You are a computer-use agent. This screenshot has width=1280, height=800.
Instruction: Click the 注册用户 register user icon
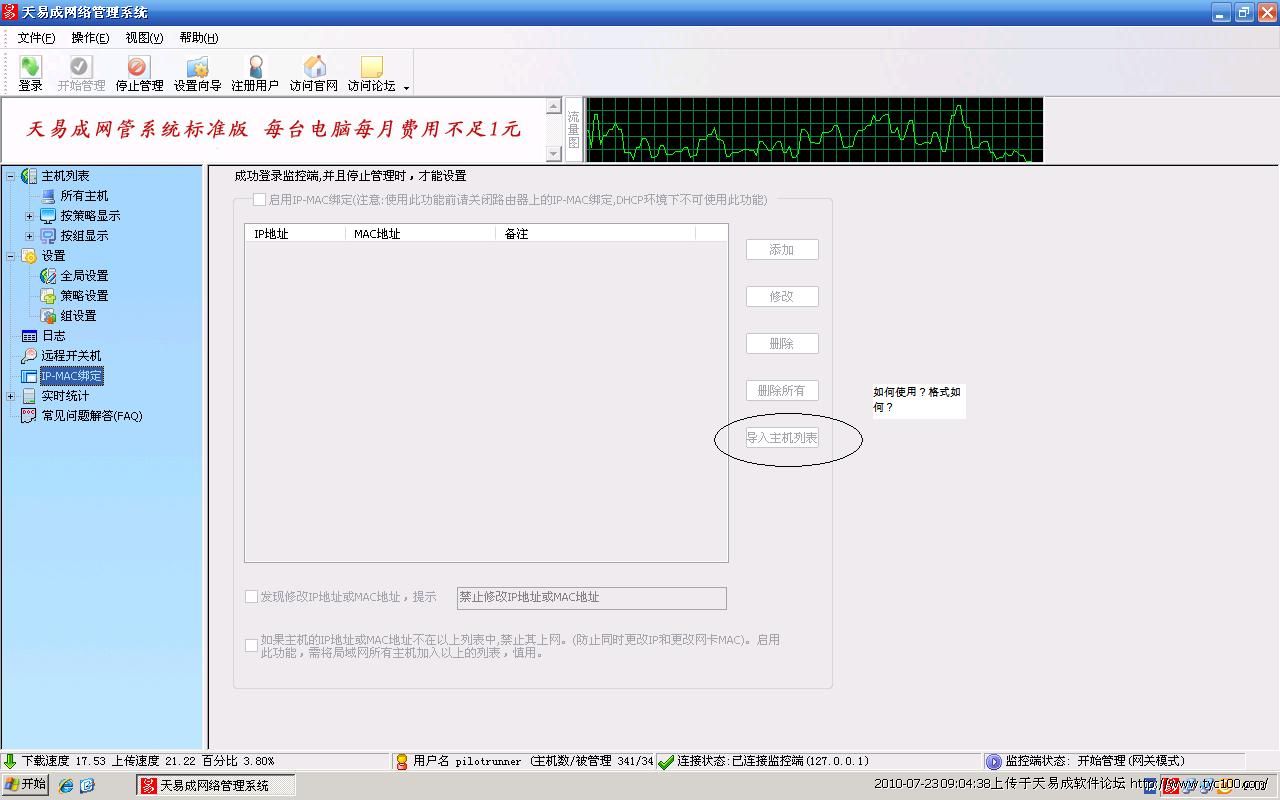click(x=255, y=73)
